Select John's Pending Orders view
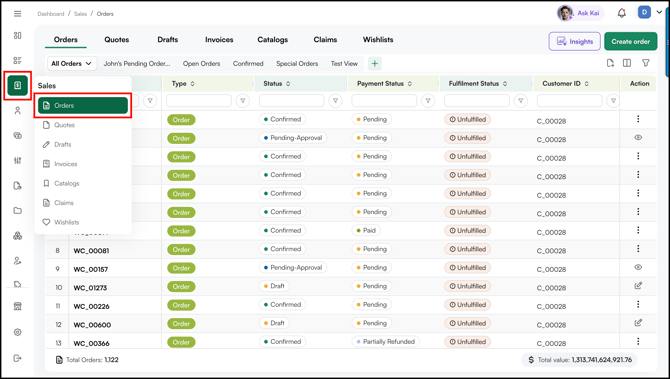670x379 pixels. point(137,64)
